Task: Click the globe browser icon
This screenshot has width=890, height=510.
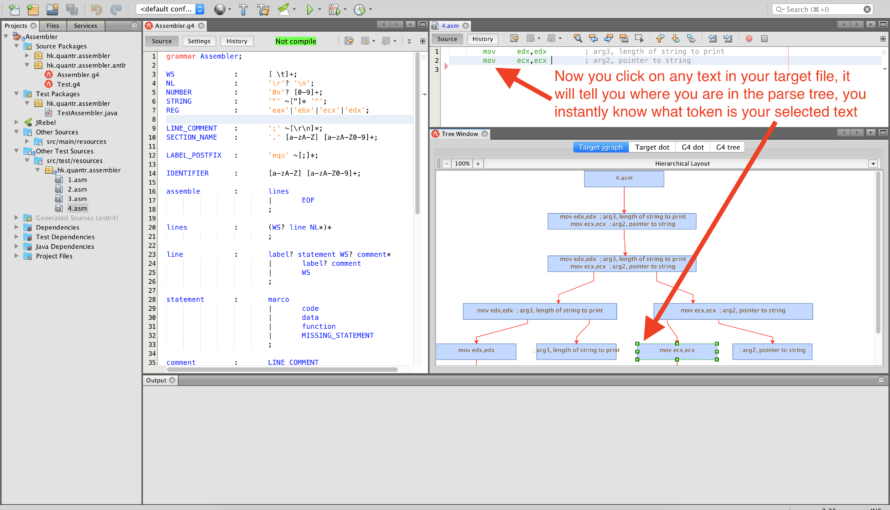Action: (220, 9)
